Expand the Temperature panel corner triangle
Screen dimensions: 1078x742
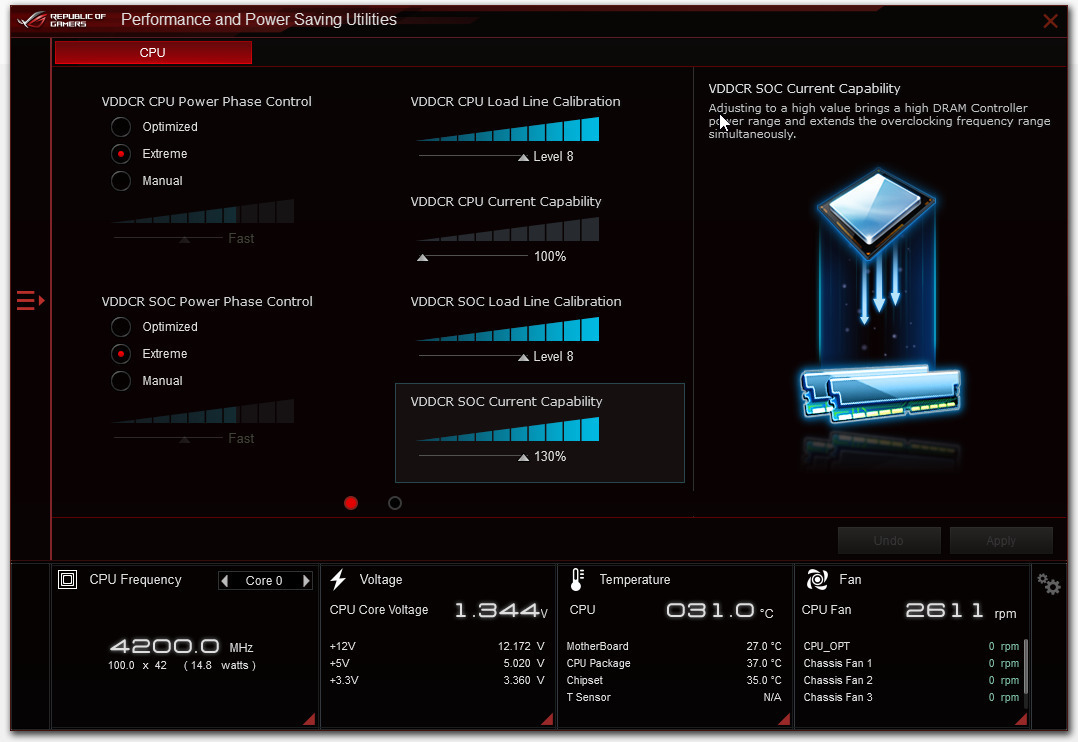(784, 719)
